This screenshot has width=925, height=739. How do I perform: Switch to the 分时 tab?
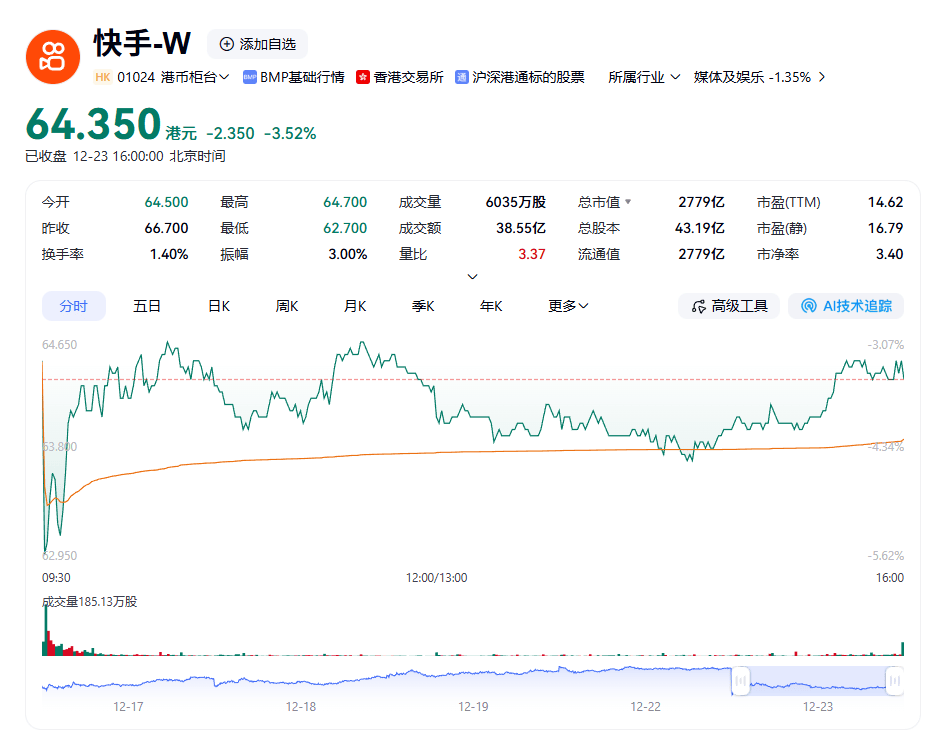click(x=73, y=306)
